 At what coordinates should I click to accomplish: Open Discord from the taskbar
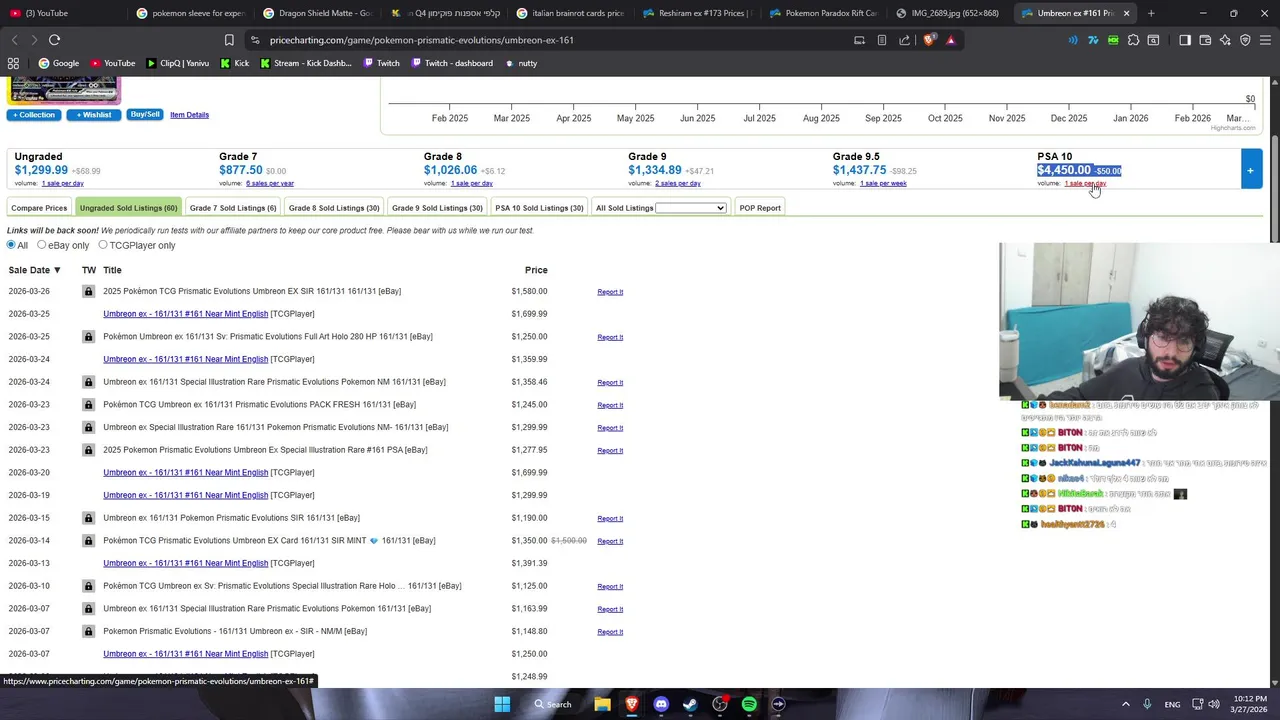point(661,704)
